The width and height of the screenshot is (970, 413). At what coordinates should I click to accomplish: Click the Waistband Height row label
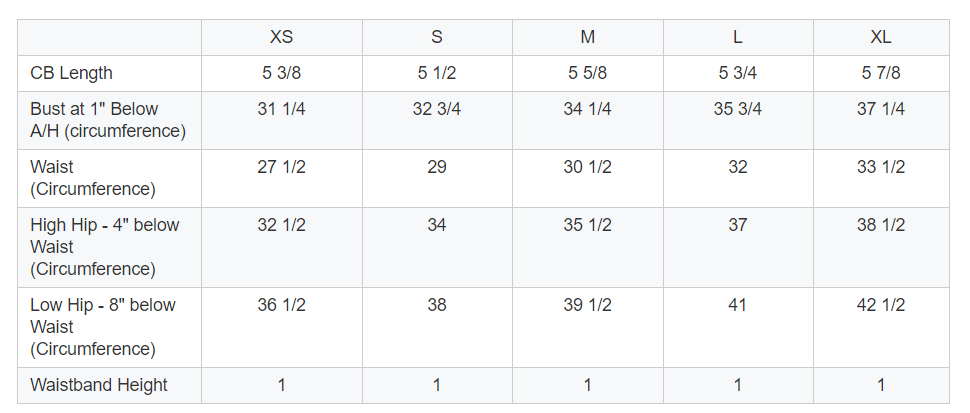[99, 385]
